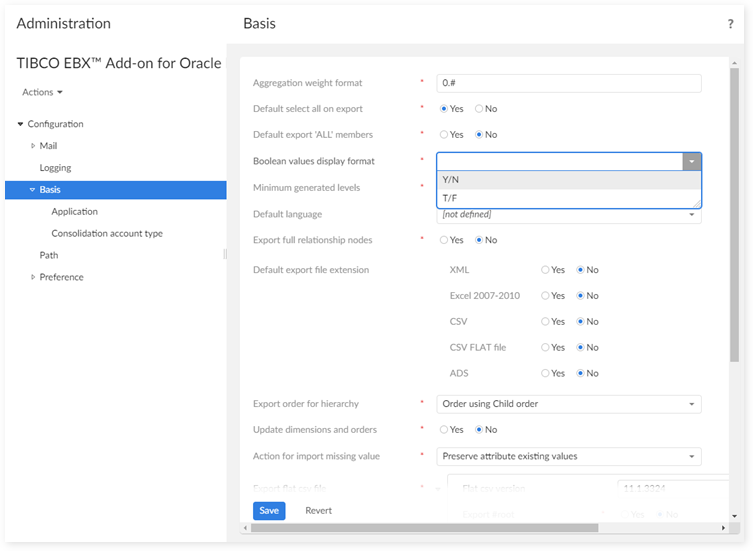Set Default select all on export to No
Screen dimensions: 753x551
[x=480, y=109]
